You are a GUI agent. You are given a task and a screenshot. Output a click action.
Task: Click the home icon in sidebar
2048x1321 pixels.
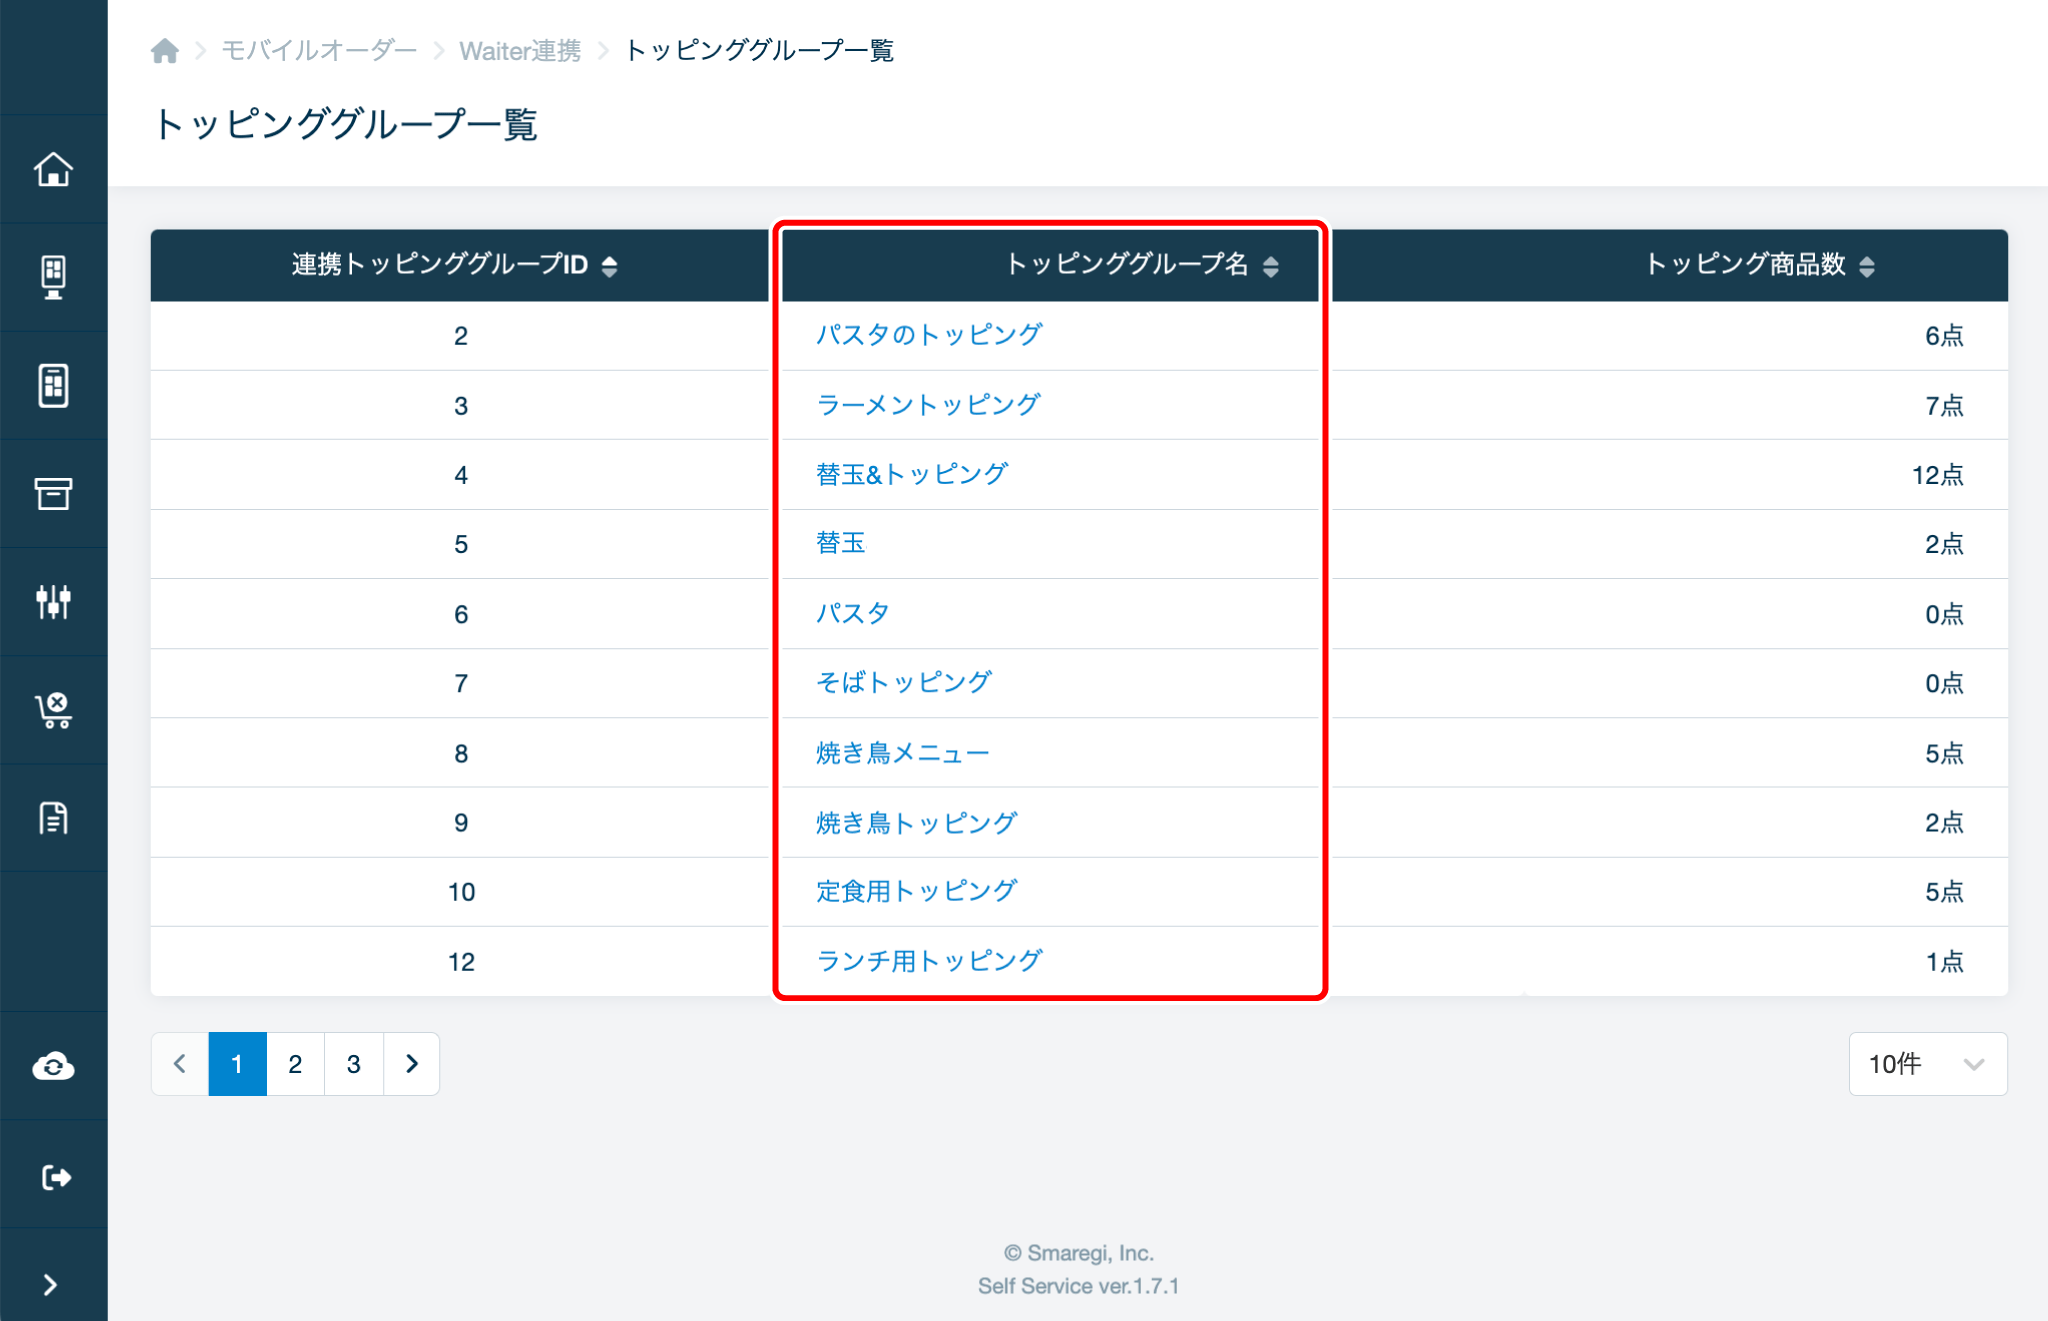tap(53, 169)
